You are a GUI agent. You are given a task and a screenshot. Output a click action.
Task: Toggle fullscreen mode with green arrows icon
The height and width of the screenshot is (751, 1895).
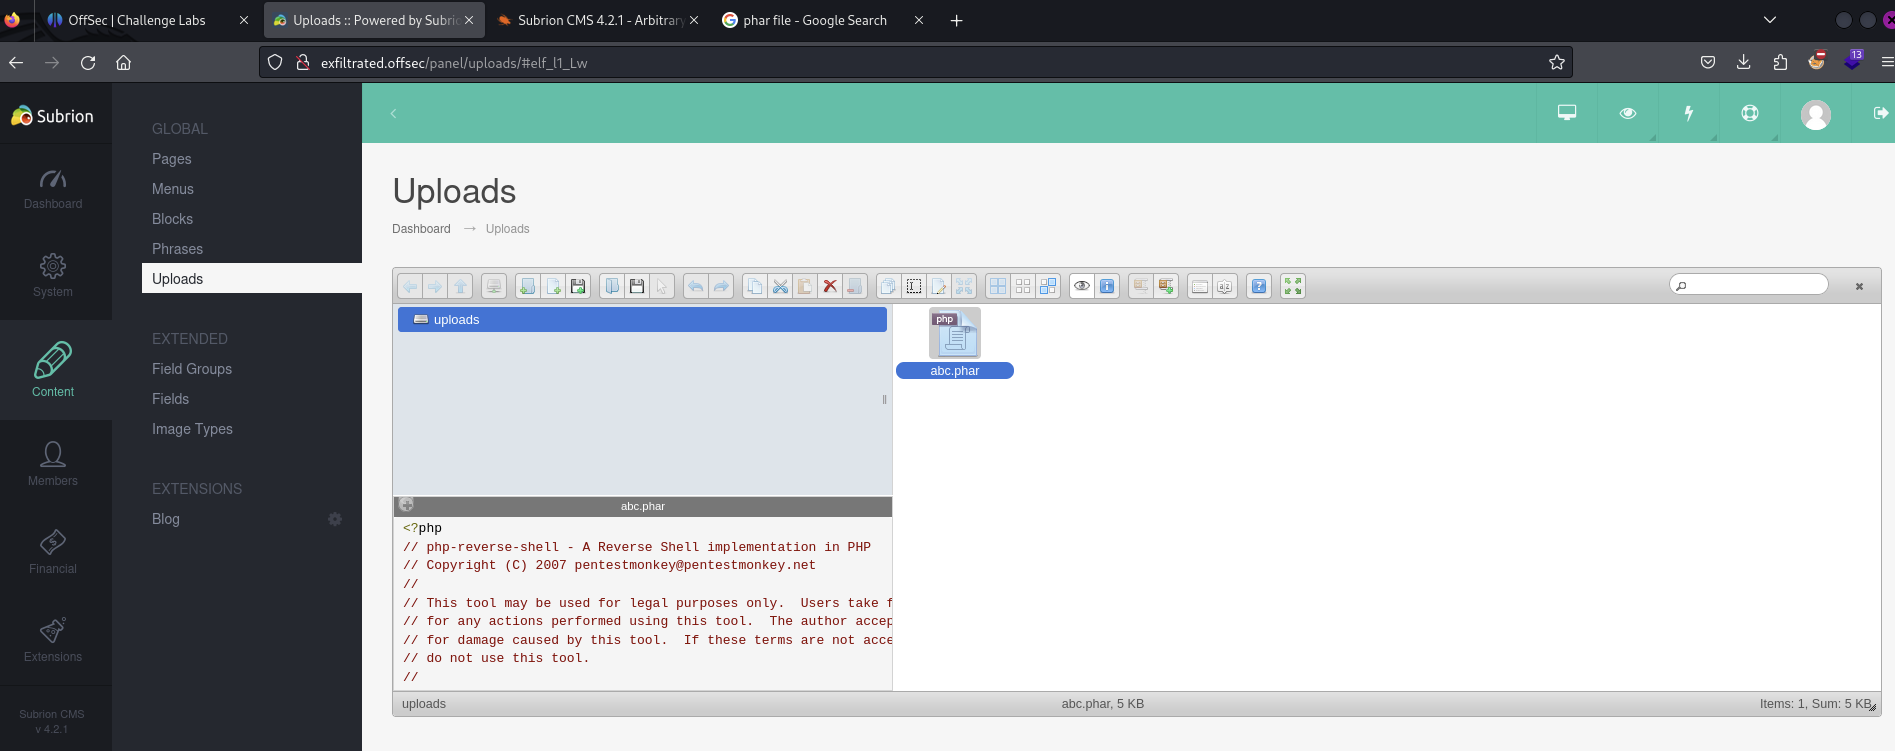point(1293,287)
